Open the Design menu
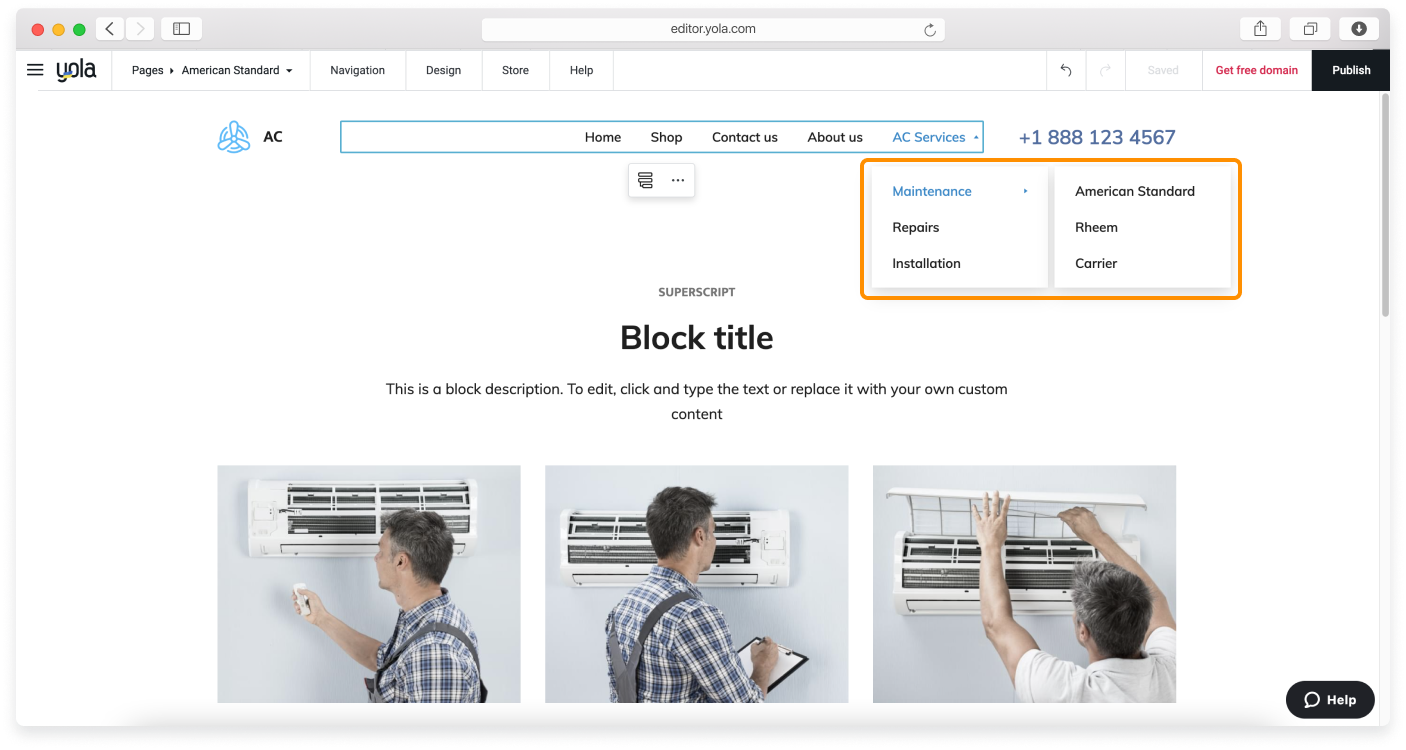This screenshot has height=750, width=1406. click(x=443, y=70)
